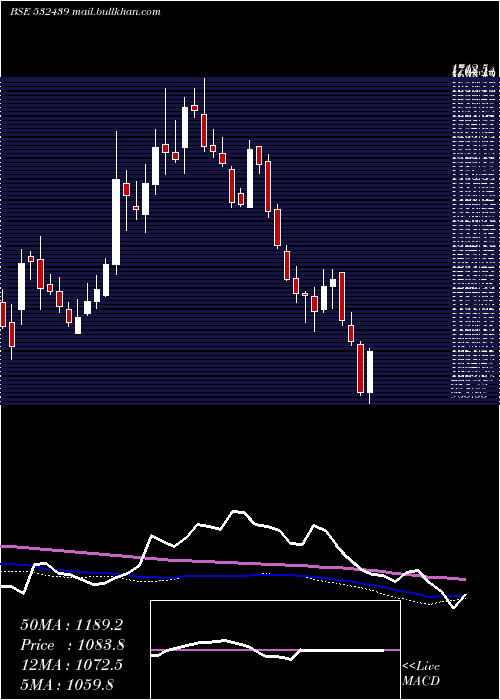Select the Price : 1083.8 value
The image size is (500, 700).
point(72,645)
